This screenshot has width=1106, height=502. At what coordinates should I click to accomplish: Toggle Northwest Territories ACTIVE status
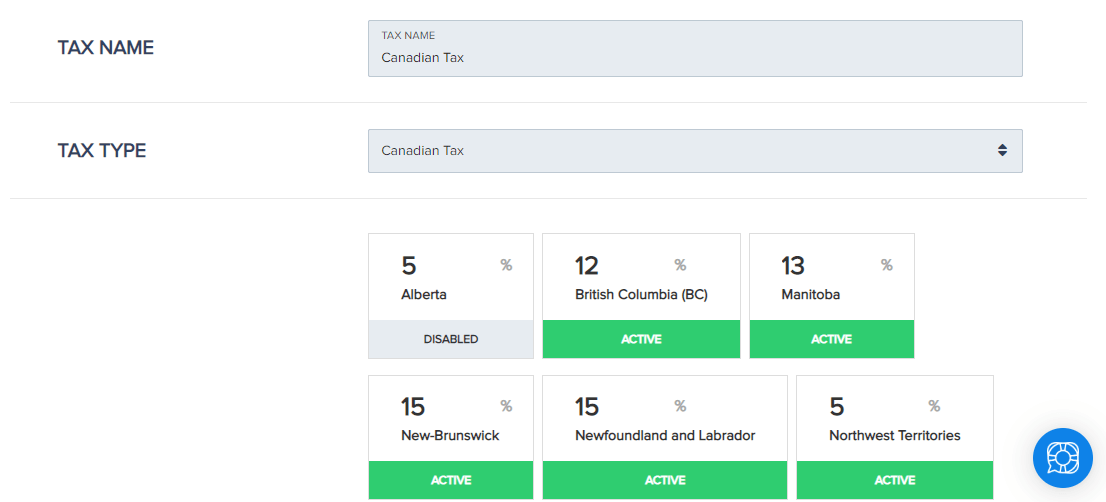pyautogui.click(x=895, y=480)
